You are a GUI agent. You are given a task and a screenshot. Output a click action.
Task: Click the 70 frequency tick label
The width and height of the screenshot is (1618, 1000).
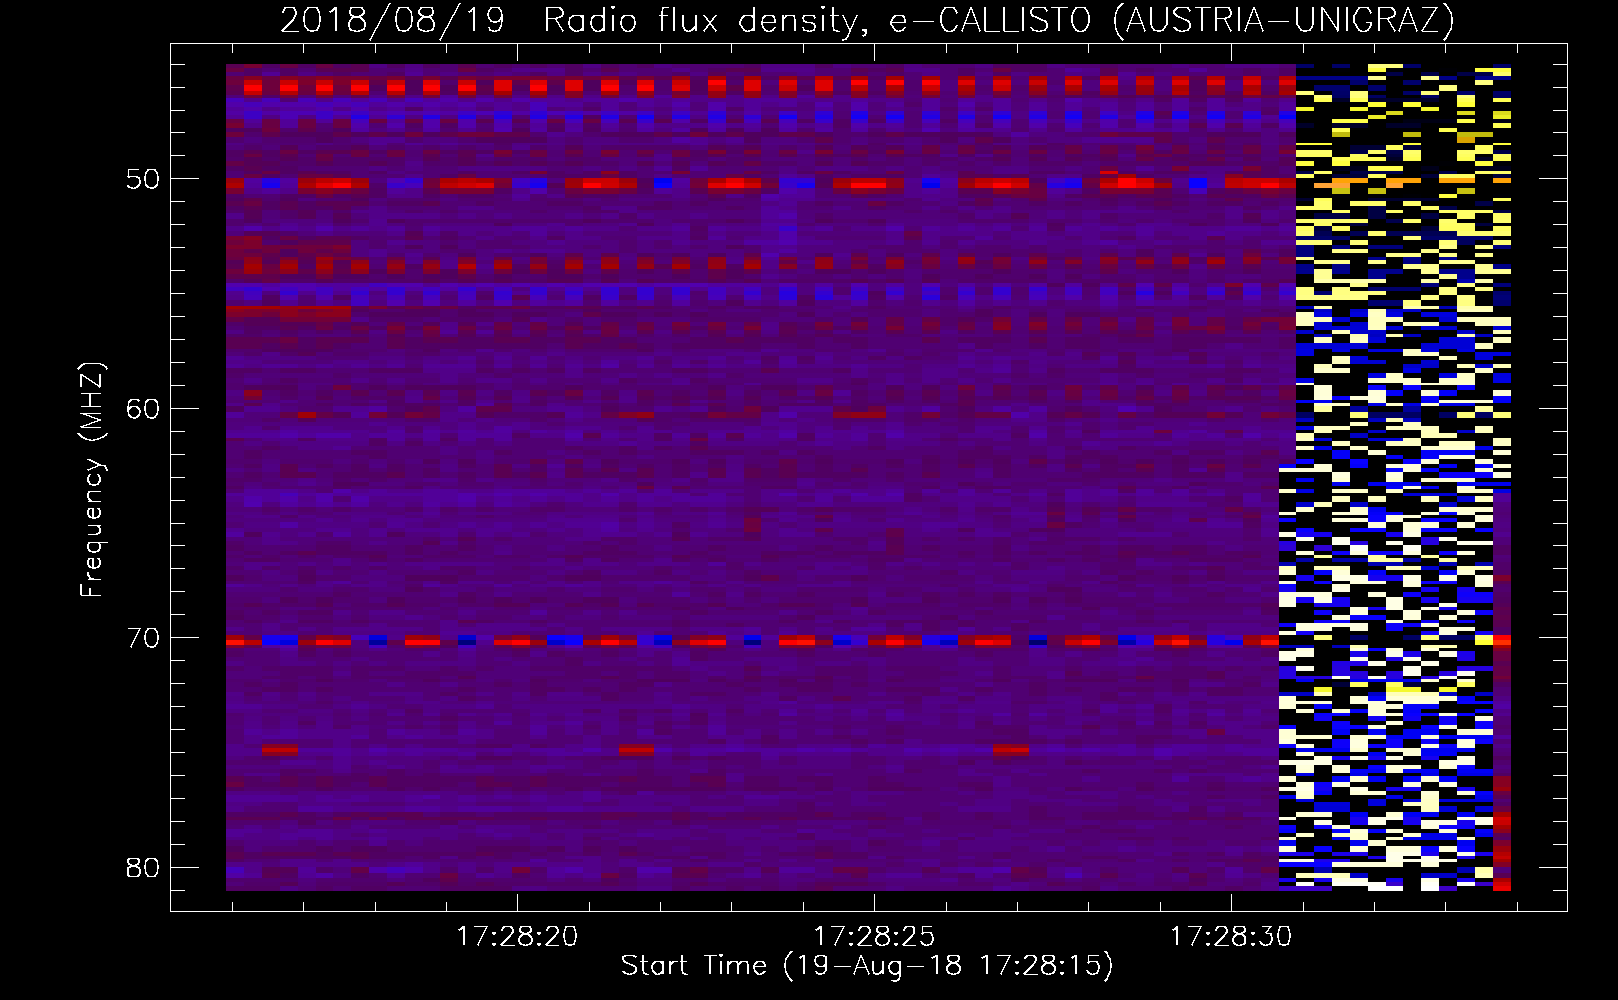[143, 638]
